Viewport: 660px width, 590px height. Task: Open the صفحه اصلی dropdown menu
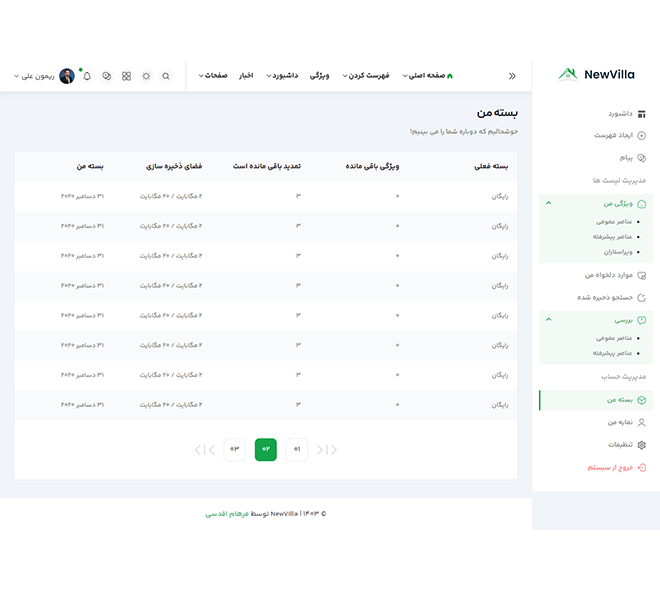point(427,76)
